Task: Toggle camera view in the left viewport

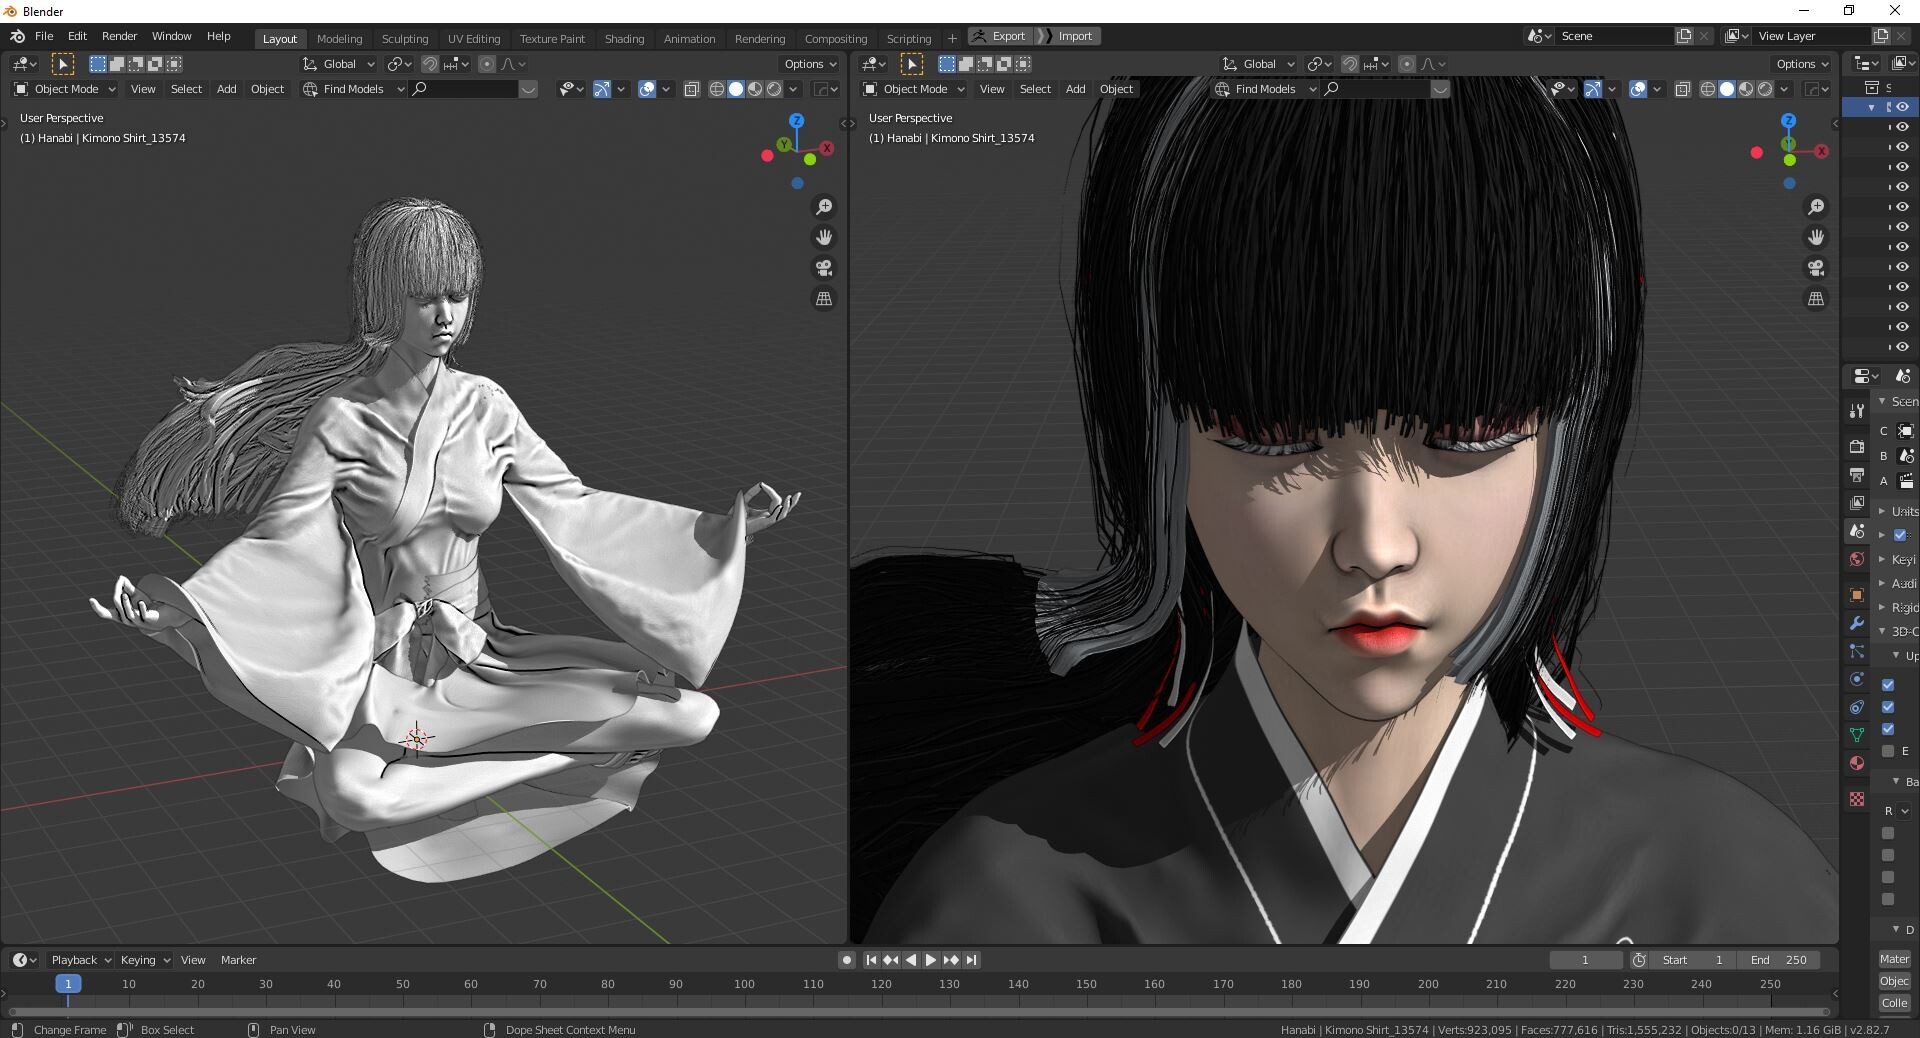Action: [824, 268]
